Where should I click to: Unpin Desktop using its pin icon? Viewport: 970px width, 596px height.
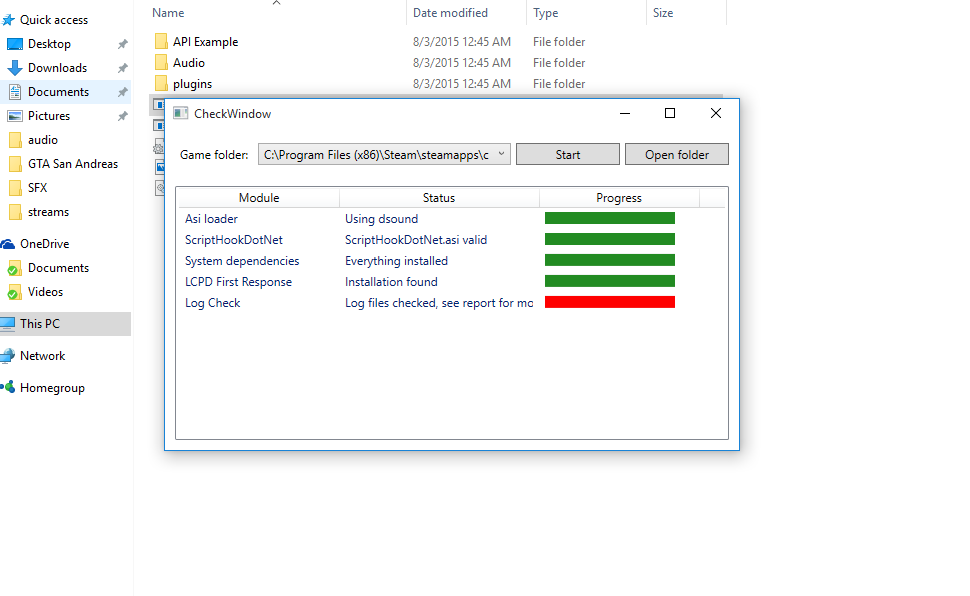[122, 44]
